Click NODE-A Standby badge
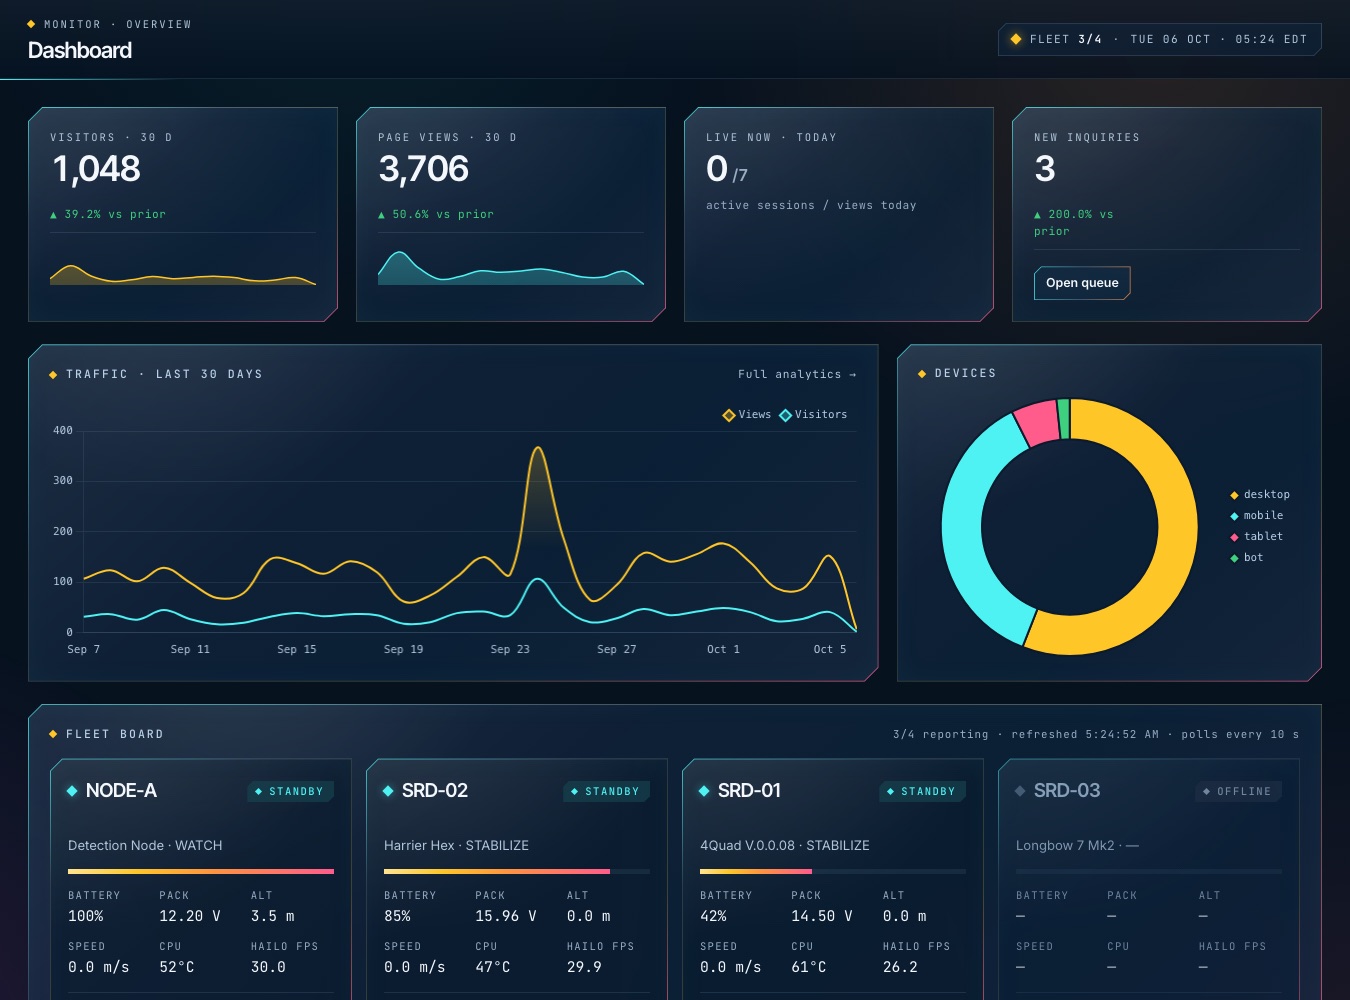 click(290, 791)
